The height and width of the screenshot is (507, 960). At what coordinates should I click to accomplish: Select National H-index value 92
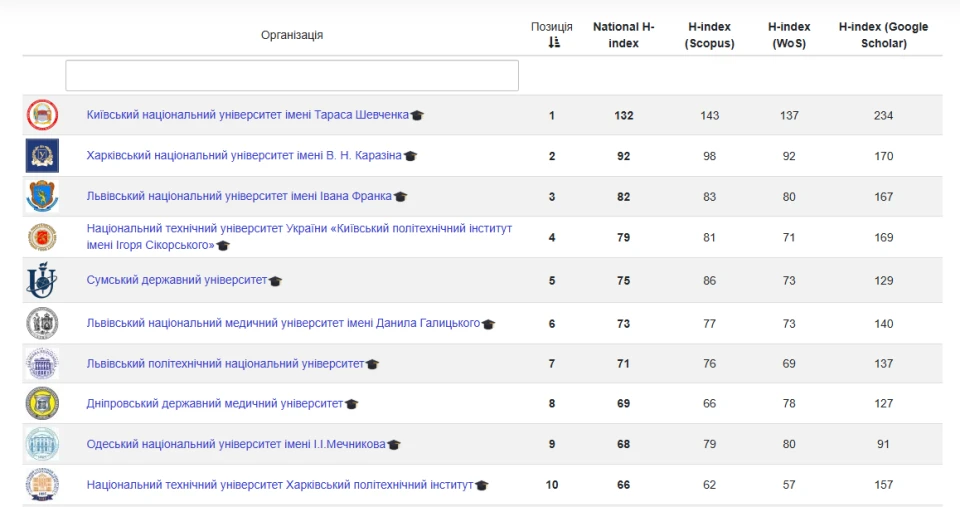pos(623,156)
